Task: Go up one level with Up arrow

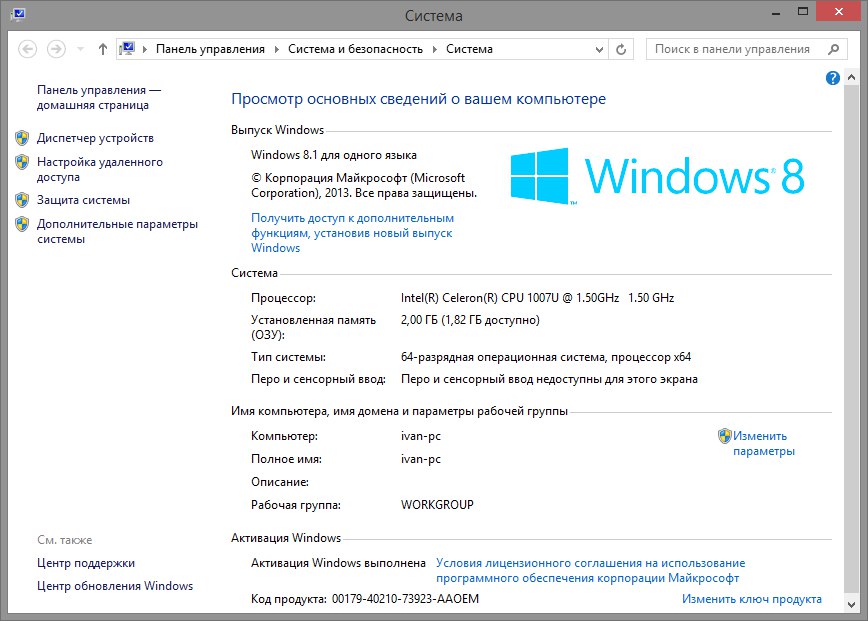Action: (x=102, y=49)
